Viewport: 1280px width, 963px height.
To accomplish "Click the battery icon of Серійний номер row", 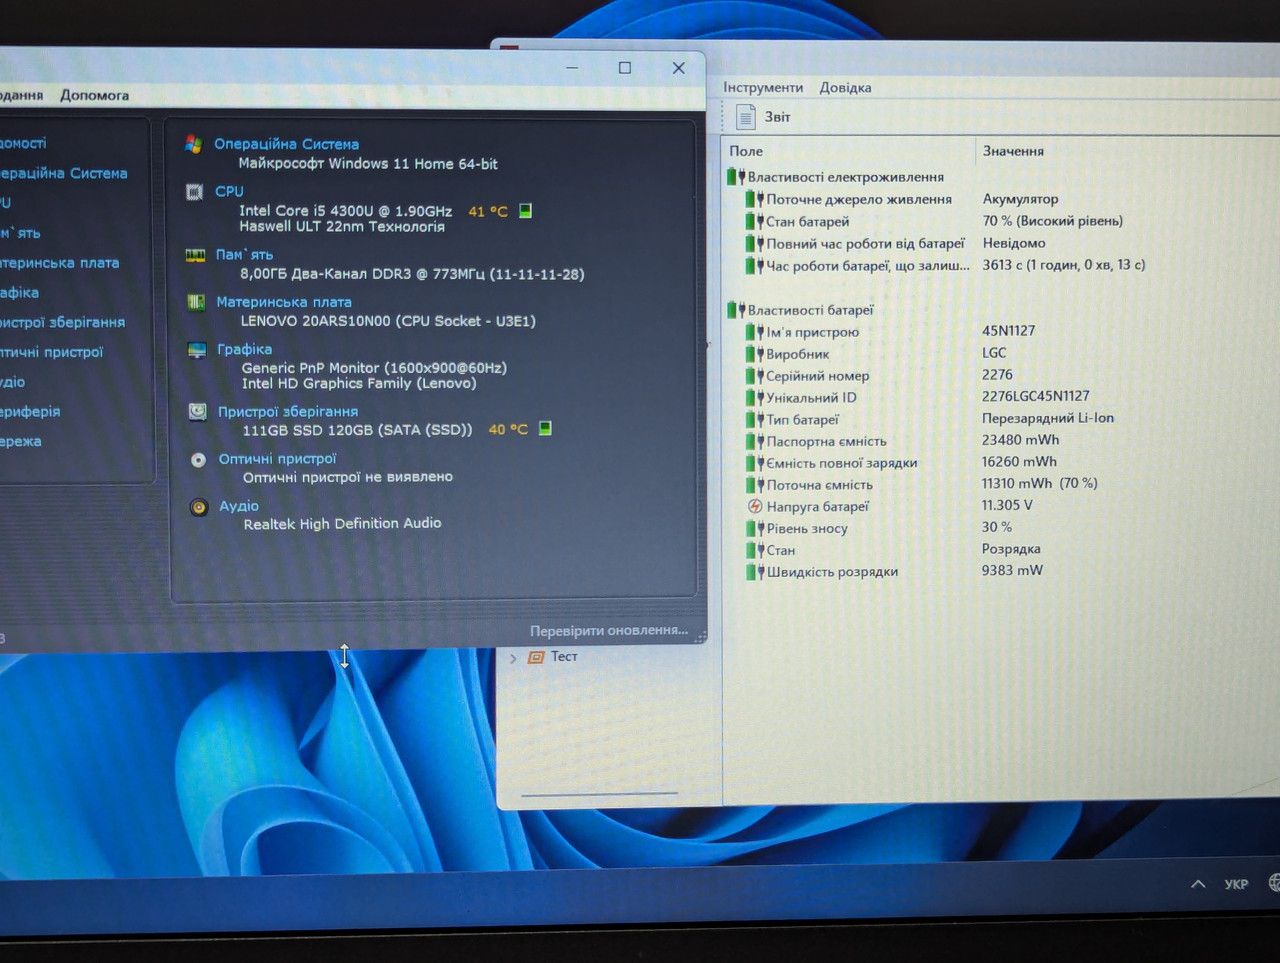I will (x=754, y=376).
